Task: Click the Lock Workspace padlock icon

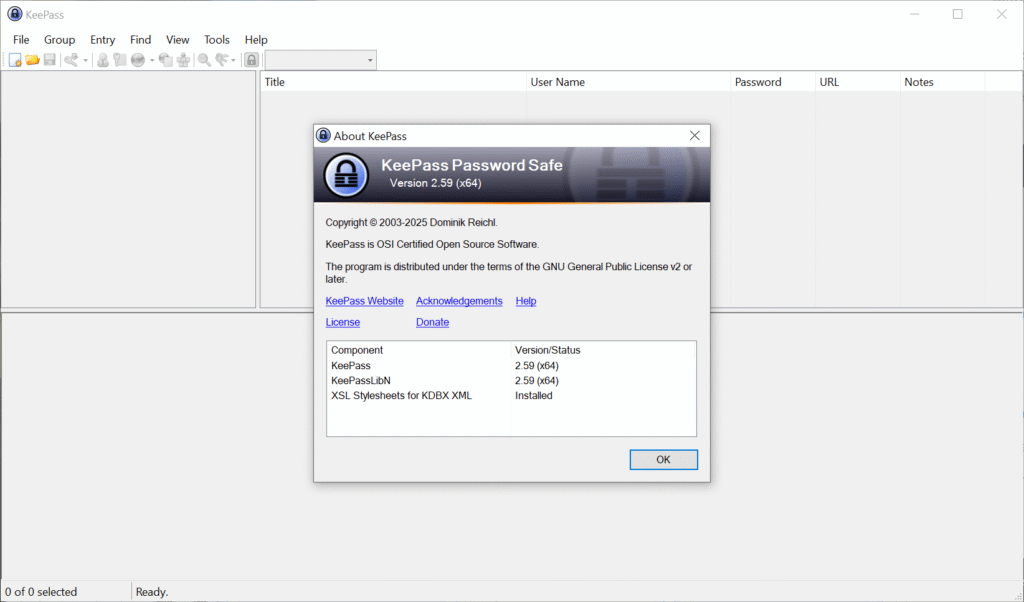Action: click(x=252, y=60)
